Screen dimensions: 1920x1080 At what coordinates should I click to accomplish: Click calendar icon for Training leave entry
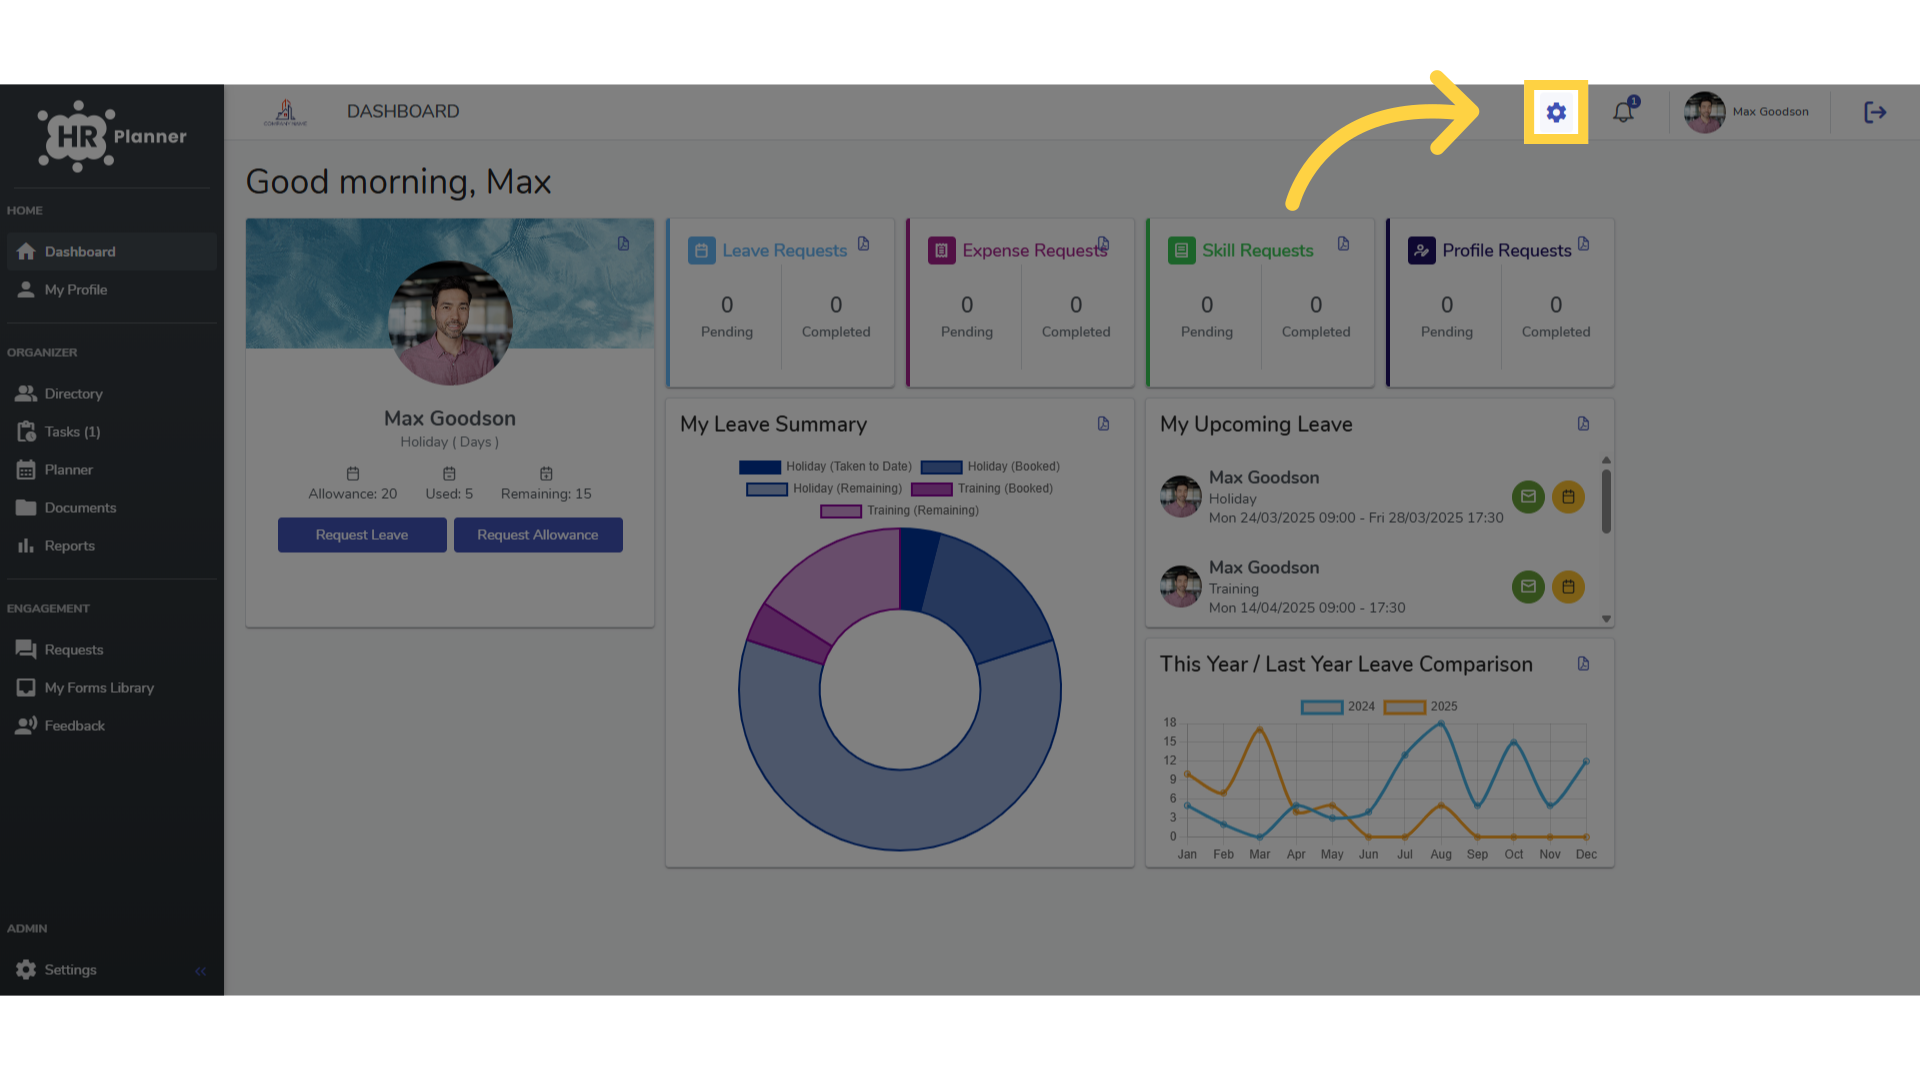point(1568,587)
